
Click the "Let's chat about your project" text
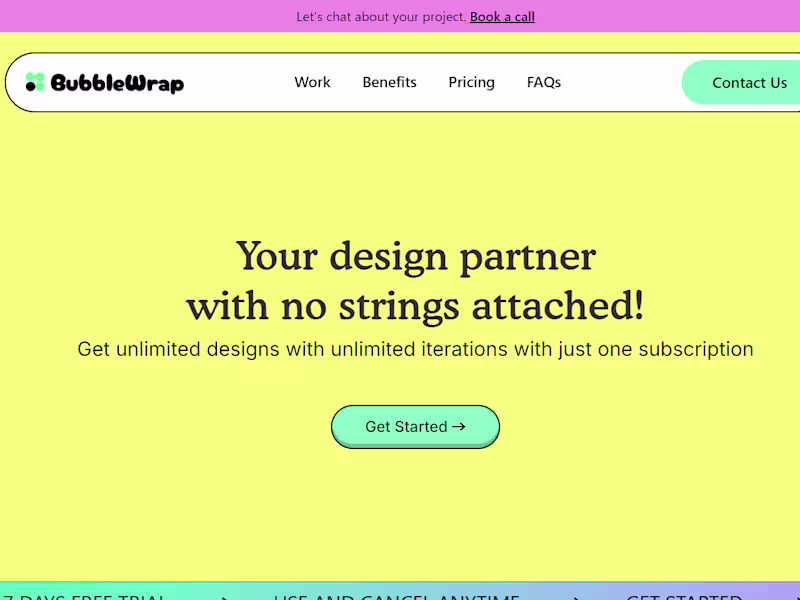pyautogui.click(x=381, y=17)
